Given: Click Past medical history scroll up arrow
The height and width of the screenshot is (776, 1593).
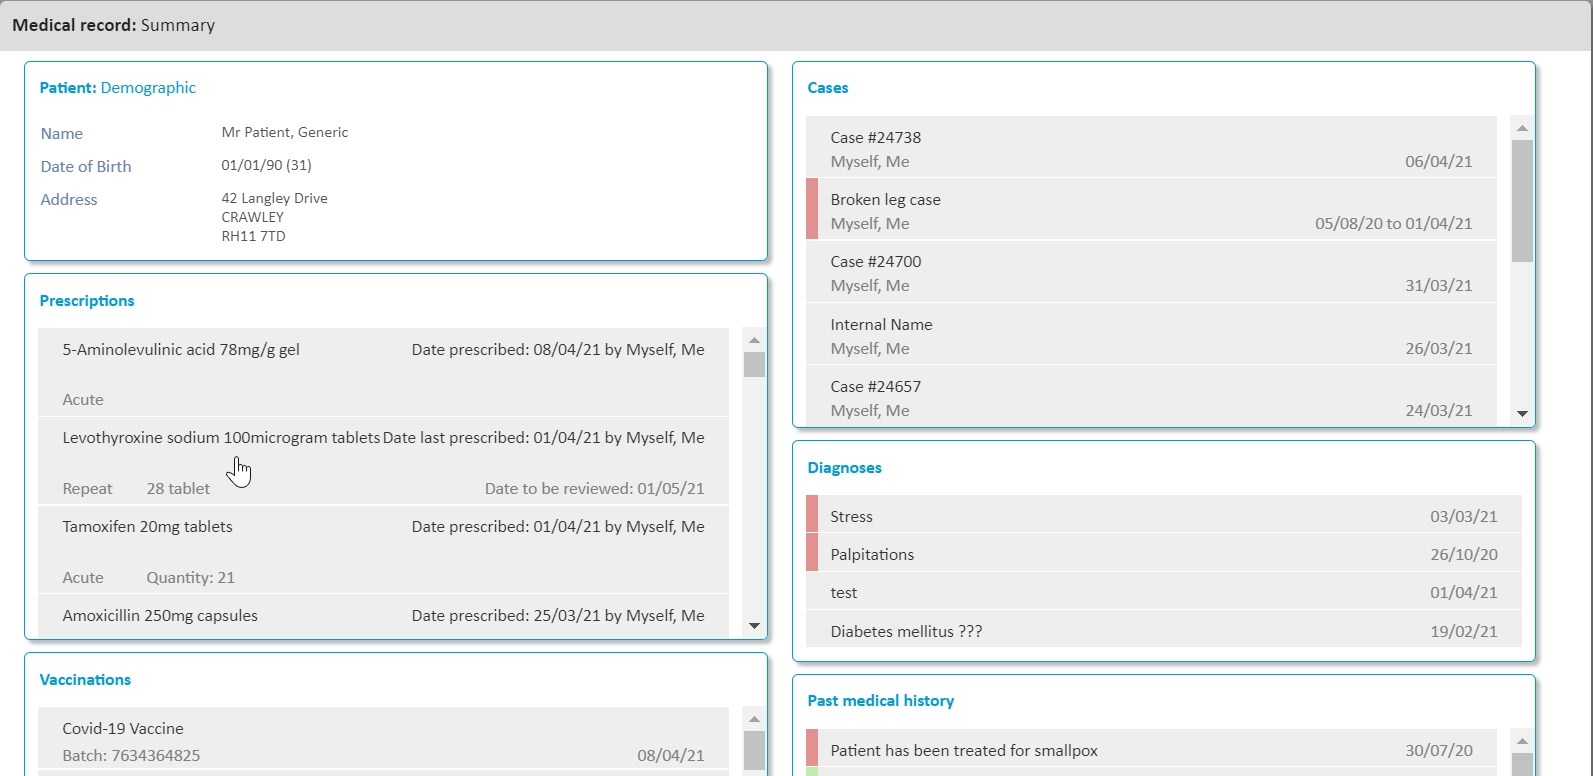Looking at the screenshot, I should [1522, 741].
